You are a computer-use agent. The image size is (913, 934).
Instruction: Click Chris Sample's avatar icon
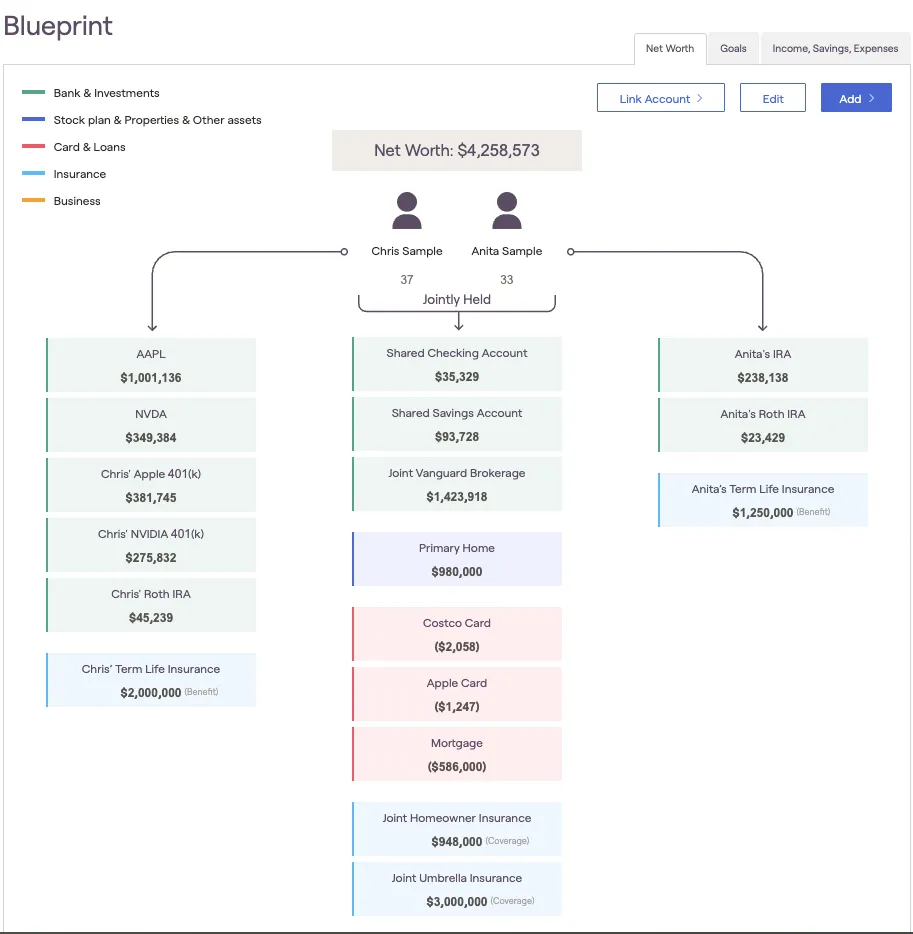407,211
